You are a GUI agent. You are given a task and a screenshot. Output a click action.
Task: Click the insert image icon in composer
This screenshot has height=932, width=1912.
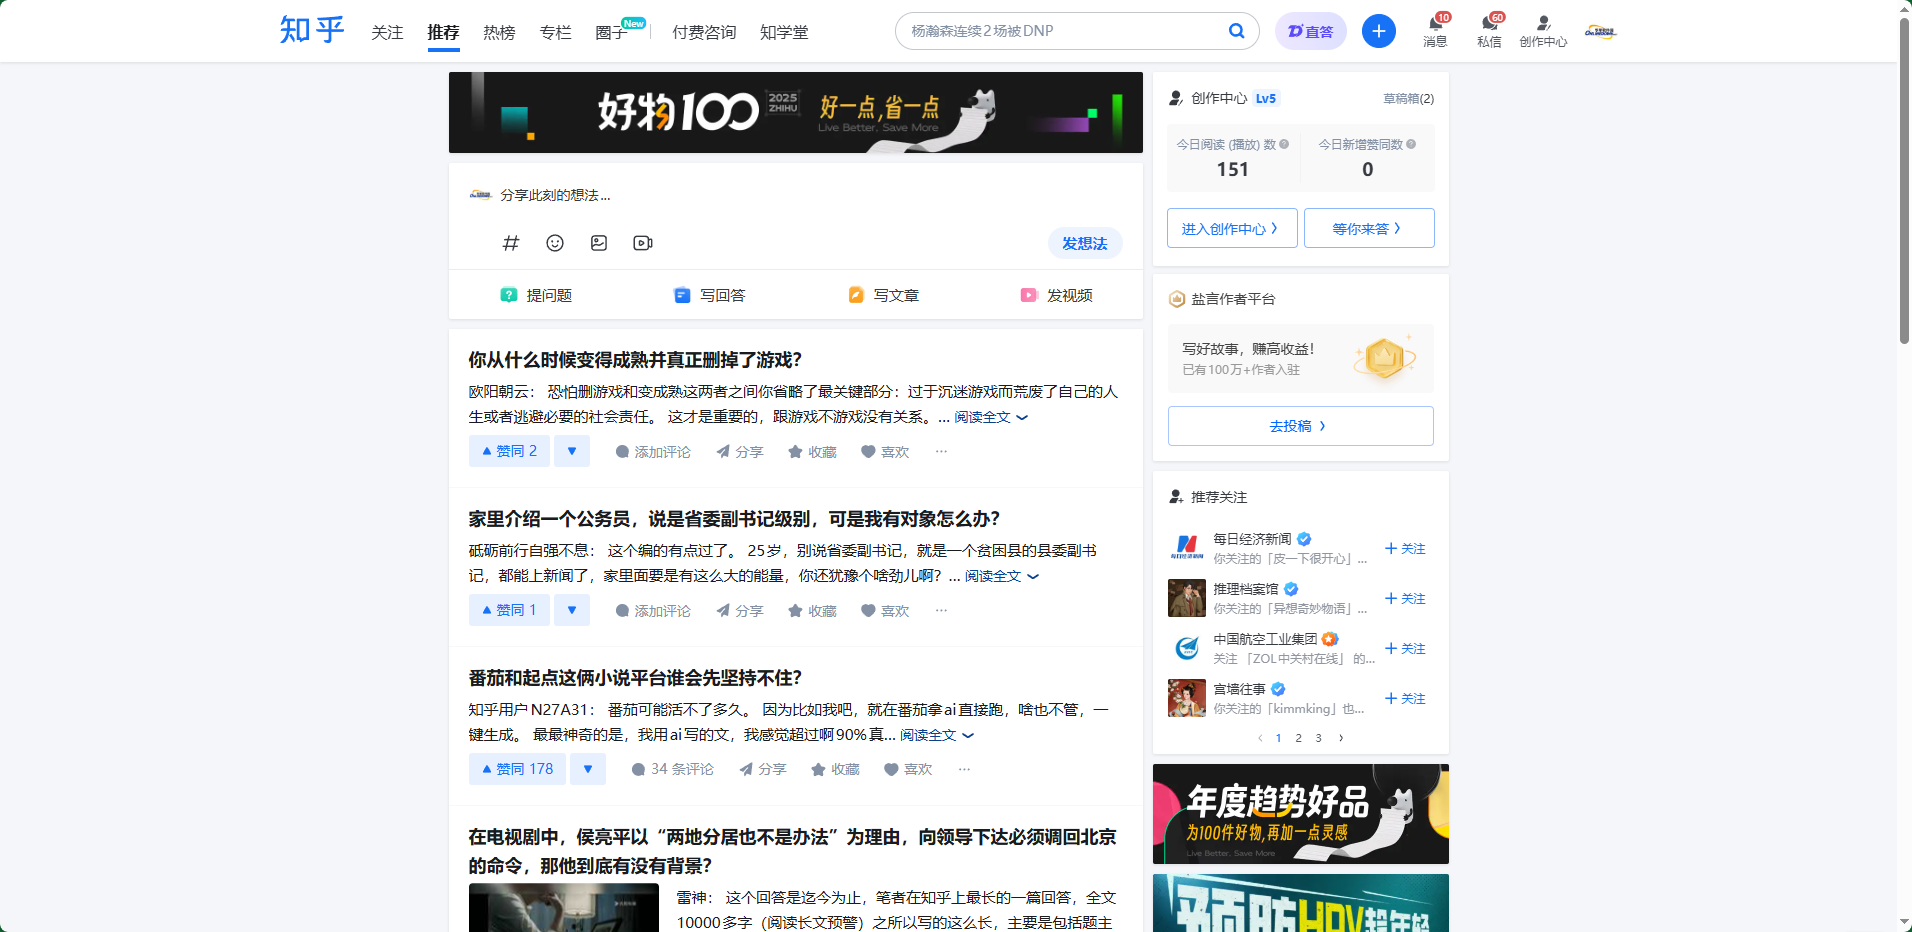point(599,243)
